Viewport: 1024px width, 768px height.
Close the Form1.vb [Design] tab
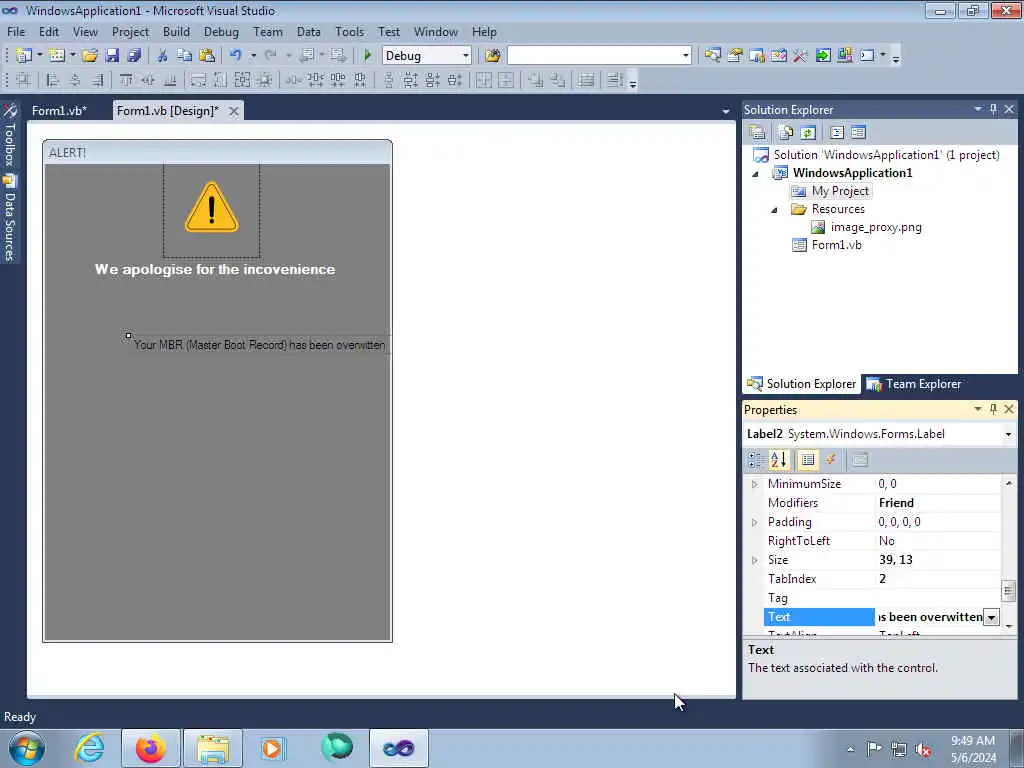tap(233, 111)
